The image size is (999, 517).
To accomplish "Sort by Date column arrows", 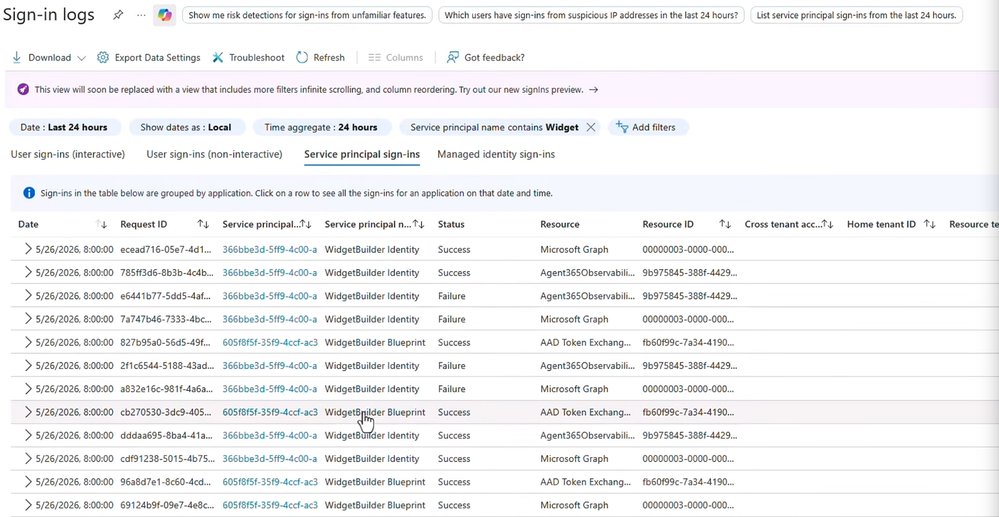I will tap(101, 224).
